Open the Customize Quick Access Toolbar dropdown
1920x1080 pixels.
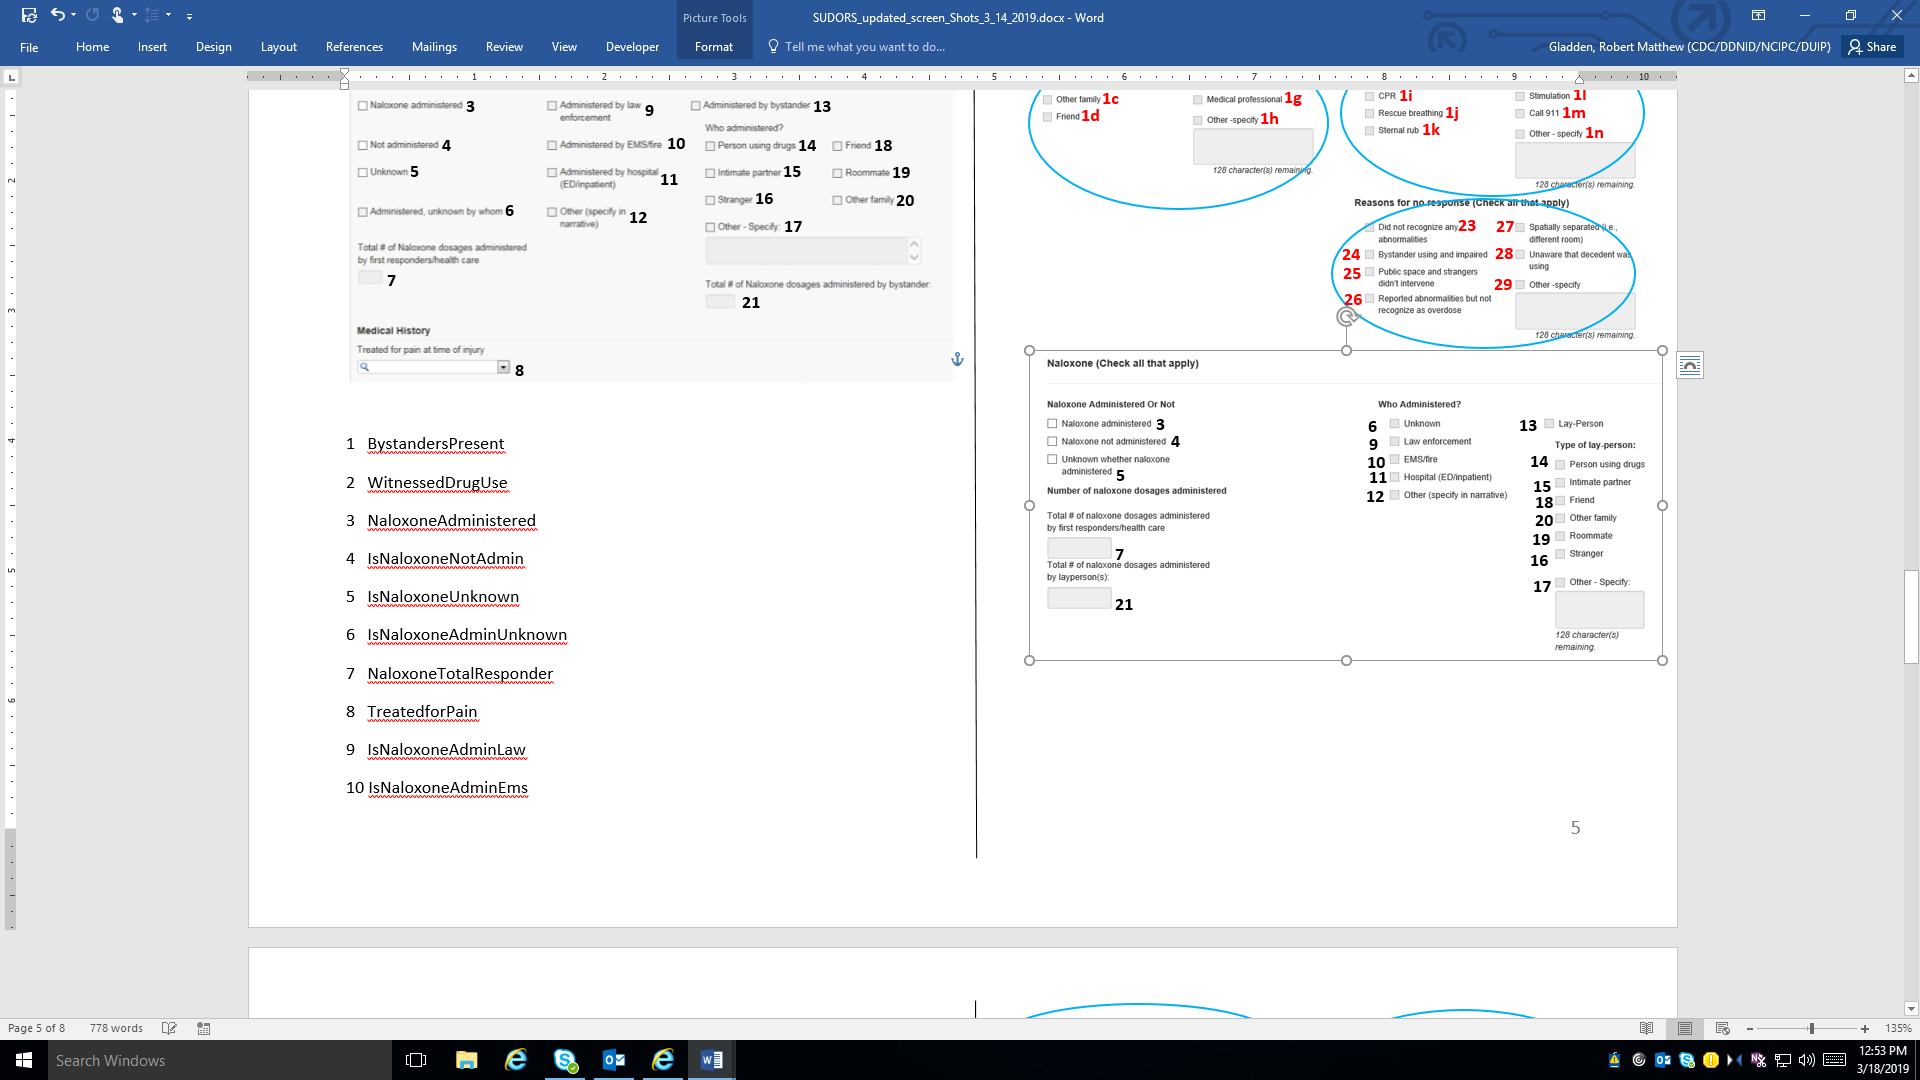[x=189, y=16]
